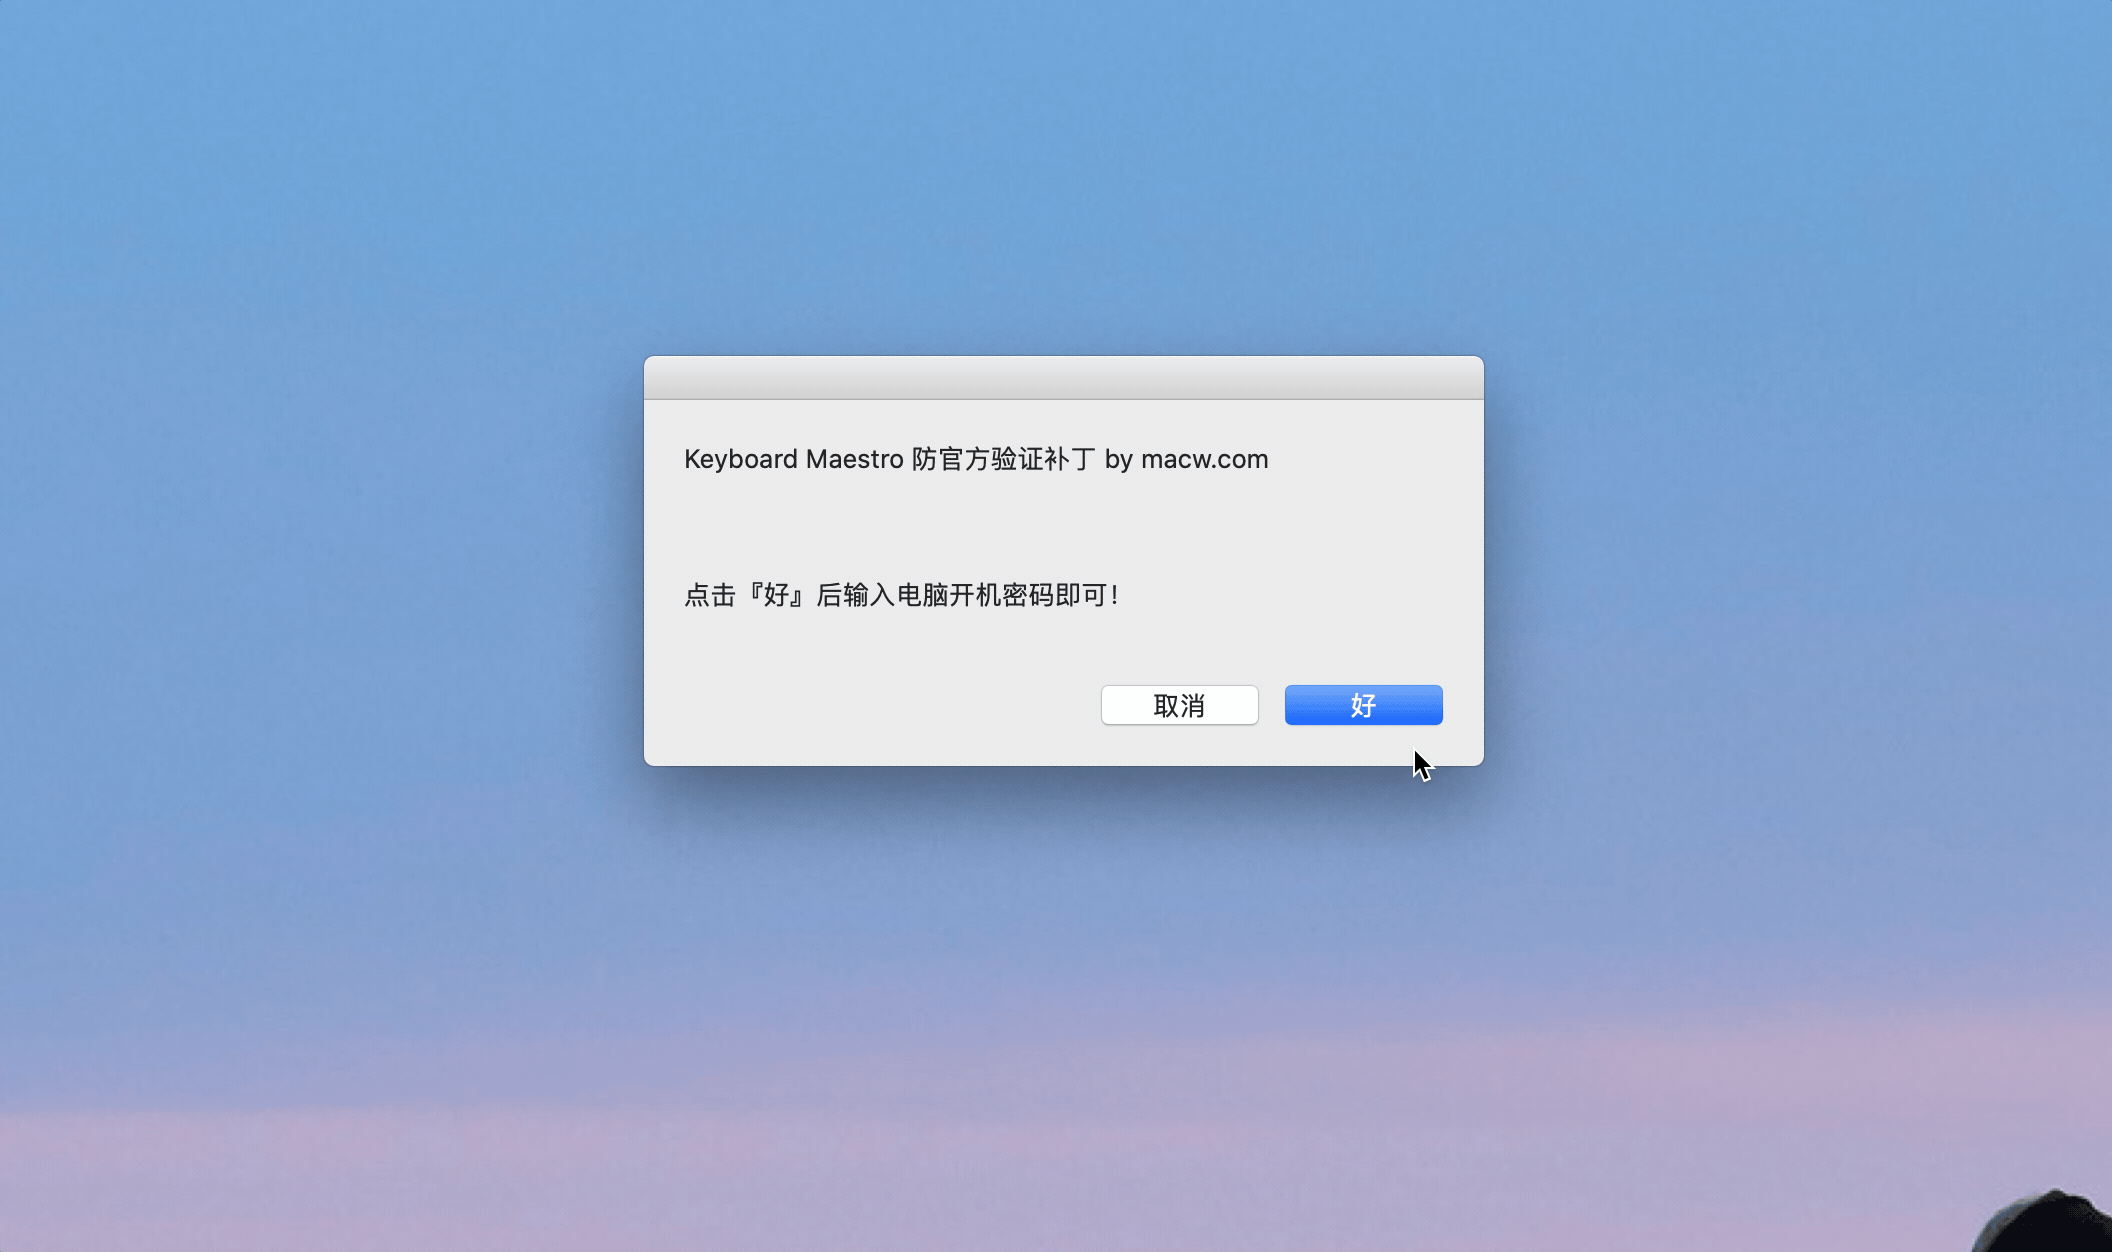Click the cancel option in dialog
This screenshot has height=1252, width=2112.
[1179, 704]
